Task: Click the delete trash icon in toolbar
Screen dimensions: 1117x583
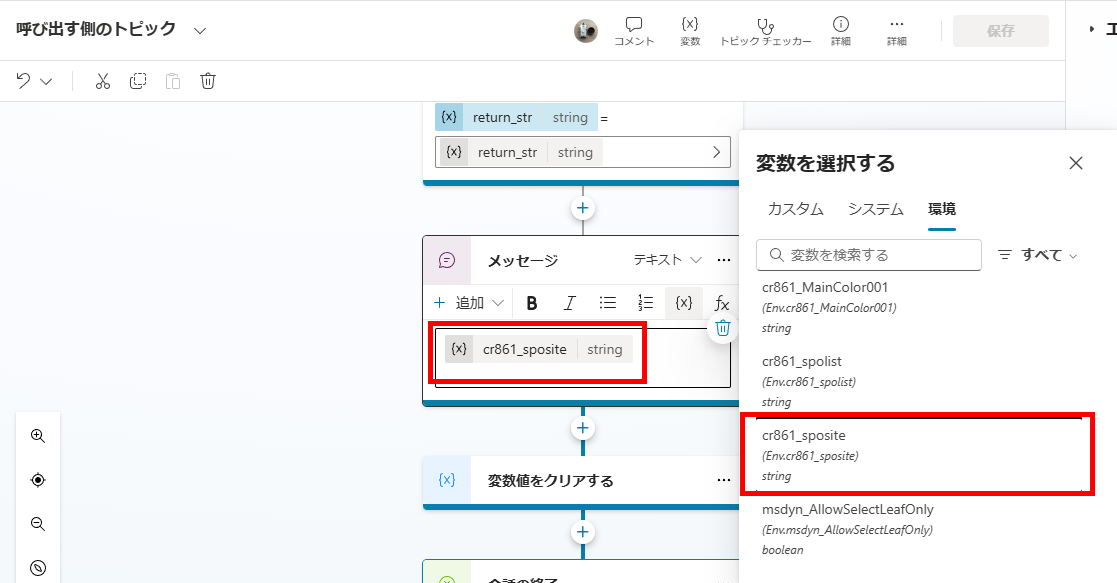Action: tap(208, 81)
